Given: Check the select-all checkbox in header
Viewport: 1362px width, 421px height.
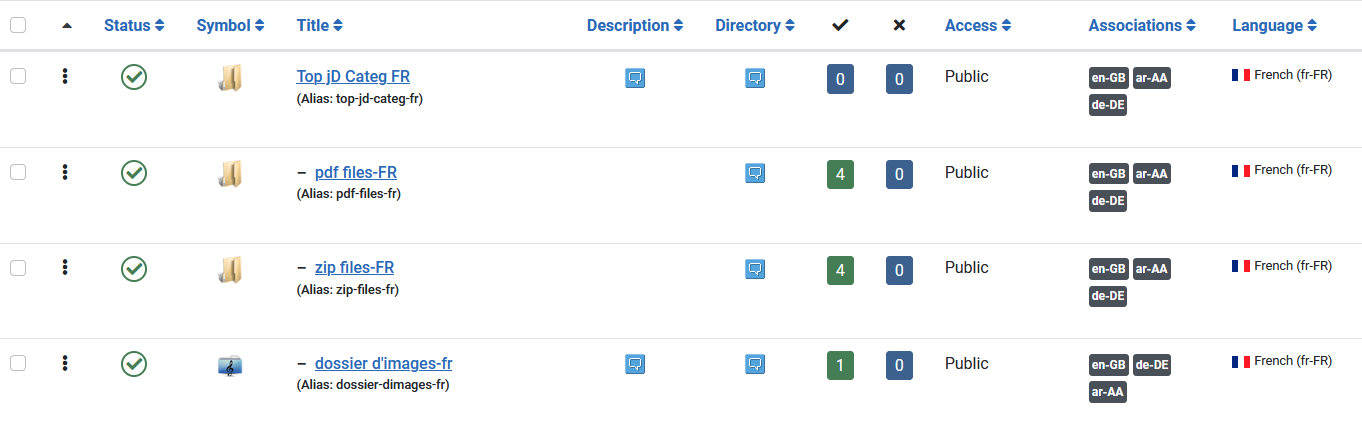Looking at the screenshot, I should tap(18, 26).
